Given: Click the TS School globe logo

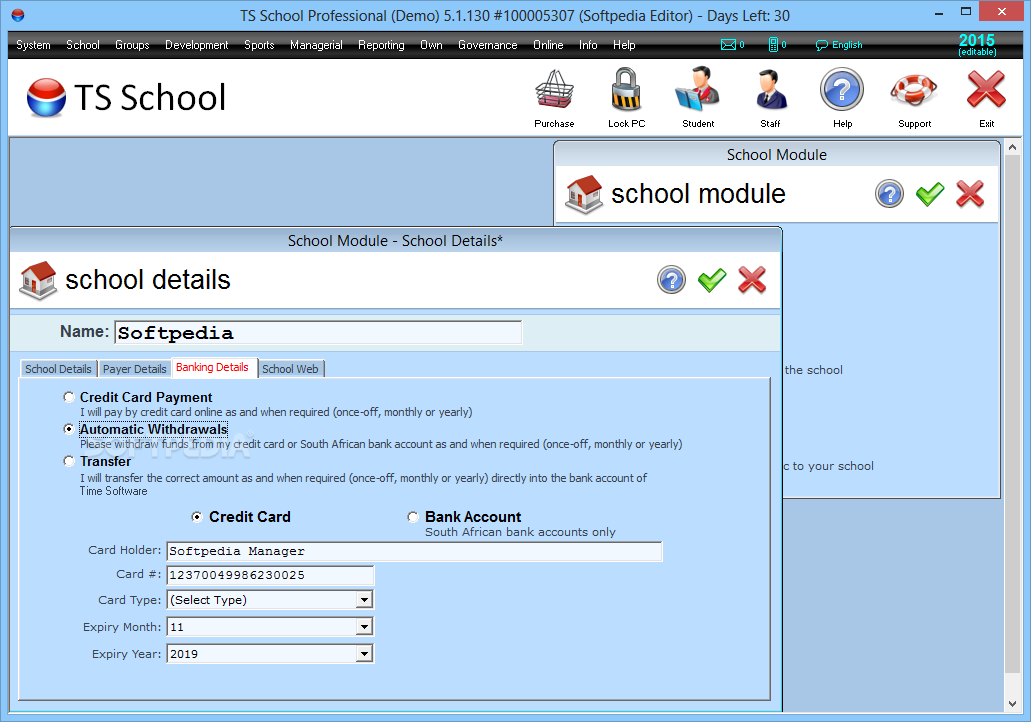Looking at the screenshot, I should (x=46, y=97).
